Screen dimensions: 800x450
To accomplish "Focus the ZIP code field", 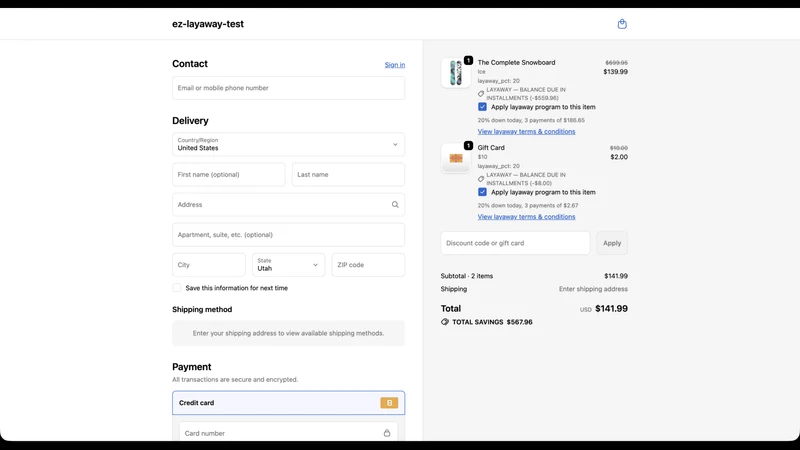I will coord(368,265).
